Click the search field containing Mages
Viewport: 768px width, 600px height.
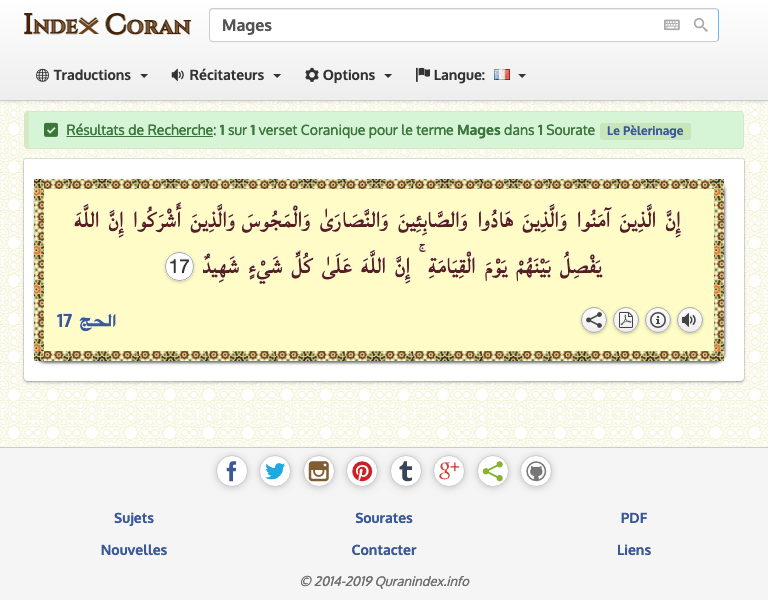430,25
